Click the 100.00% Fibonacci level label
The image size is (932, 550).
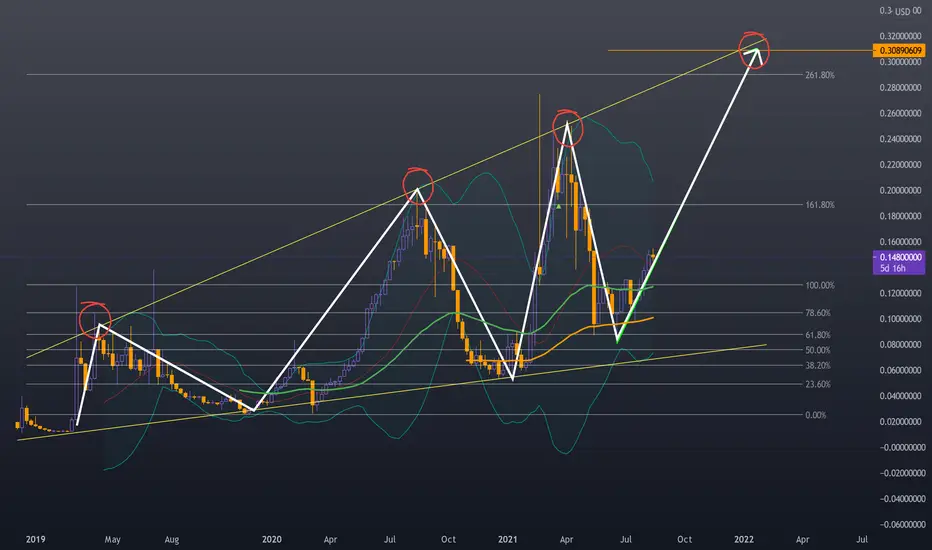pos(820,285)
